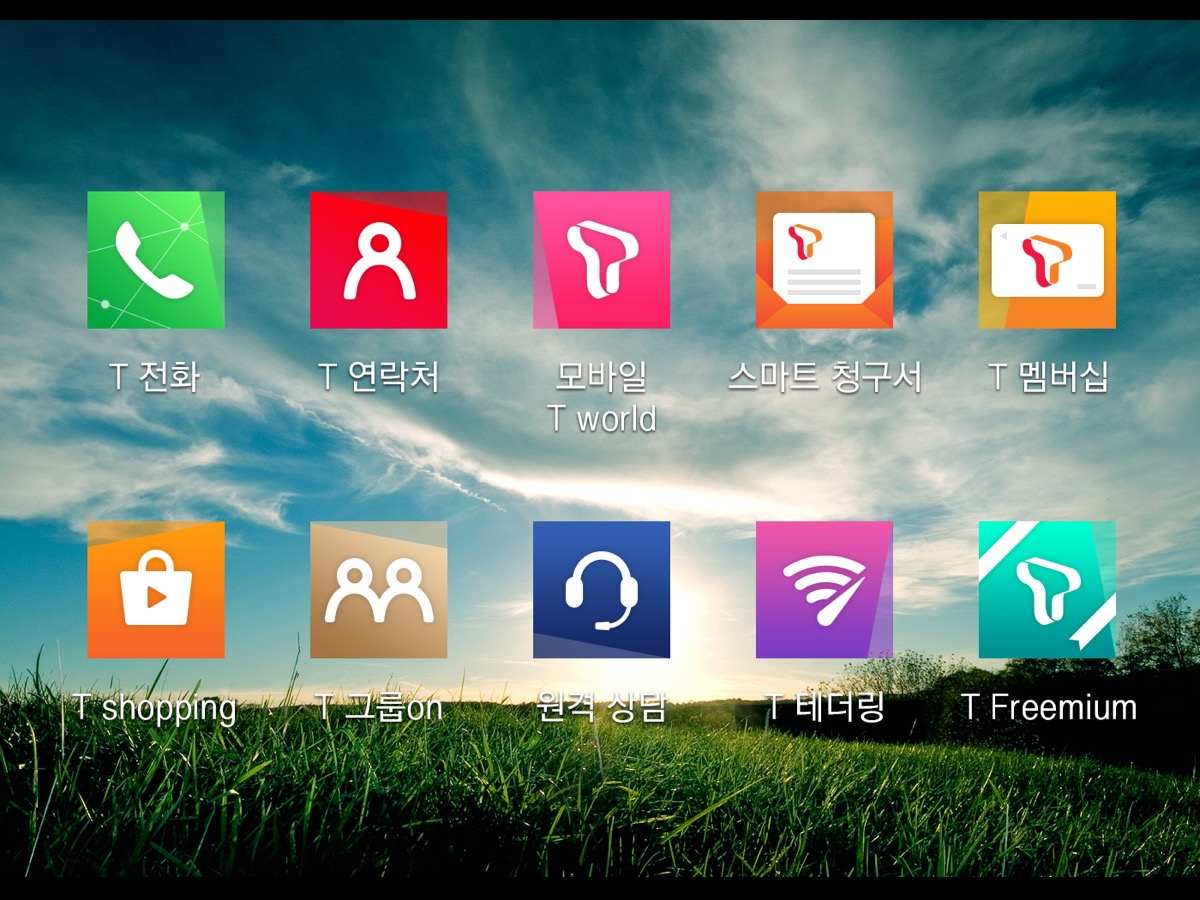The image size is (1200, 900).
Task: Tap the "모바일 T world" label text
Action: pyautogui.click(x=601, y=397)
